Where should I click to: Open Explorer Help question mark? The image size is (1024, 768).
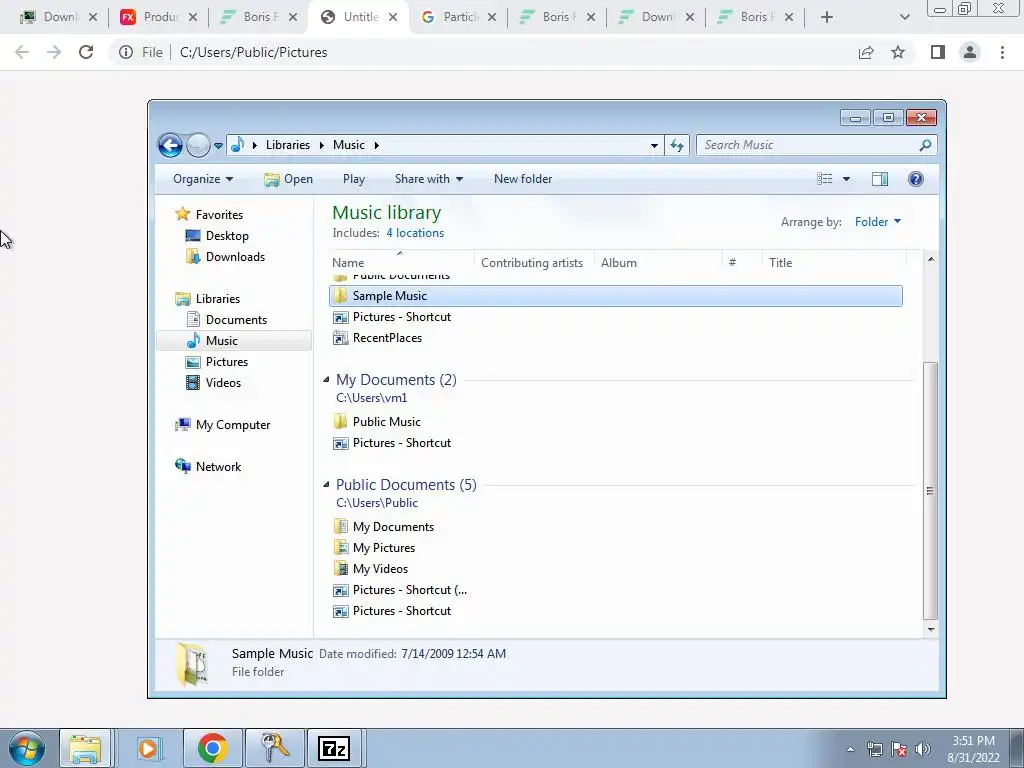[916, 179]
